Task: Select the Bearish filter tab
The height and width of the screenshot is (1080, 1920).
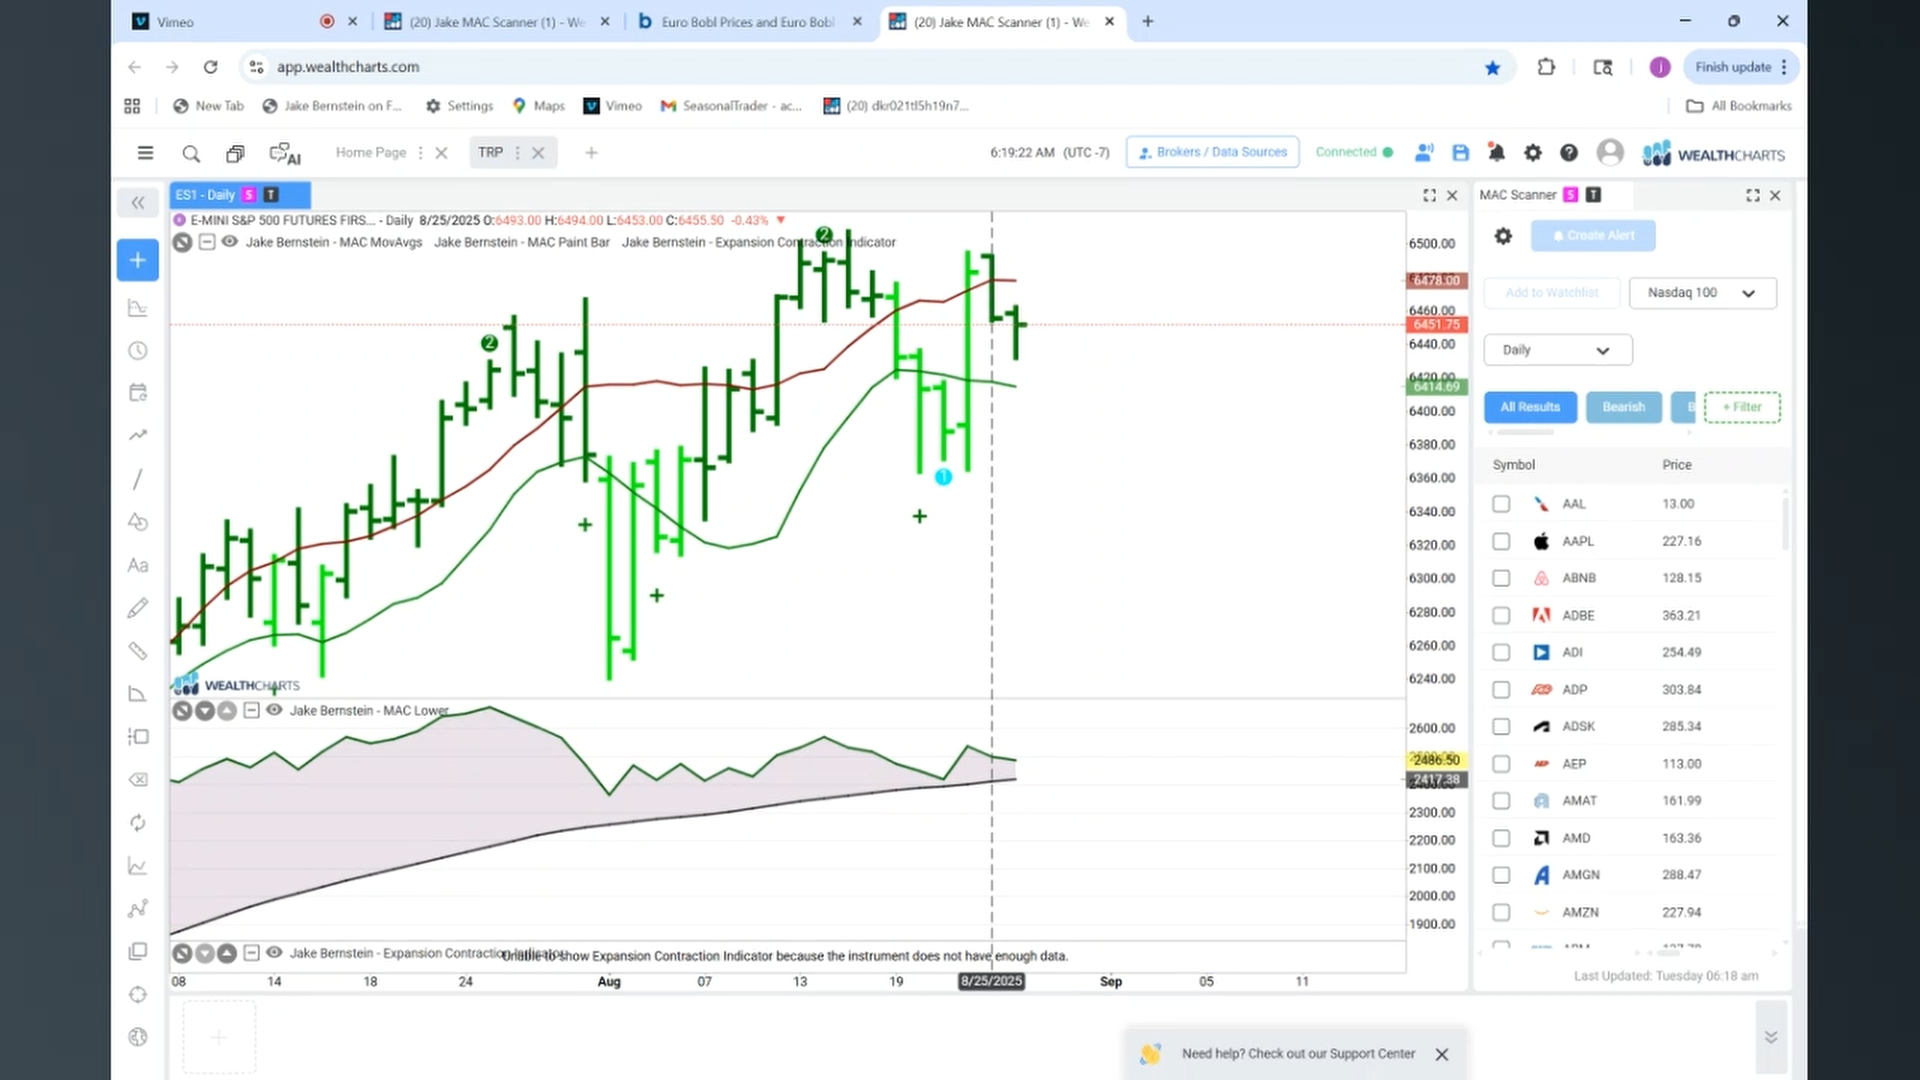Action: (1623, 407)
